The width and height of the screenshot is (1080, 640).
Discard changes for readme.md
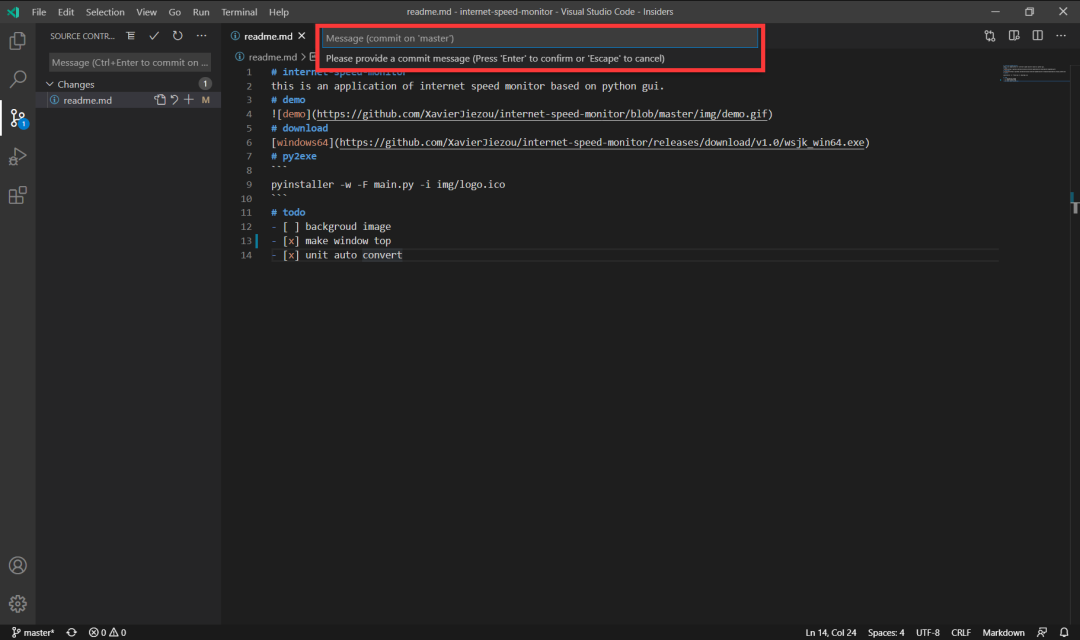coord(174,100)
